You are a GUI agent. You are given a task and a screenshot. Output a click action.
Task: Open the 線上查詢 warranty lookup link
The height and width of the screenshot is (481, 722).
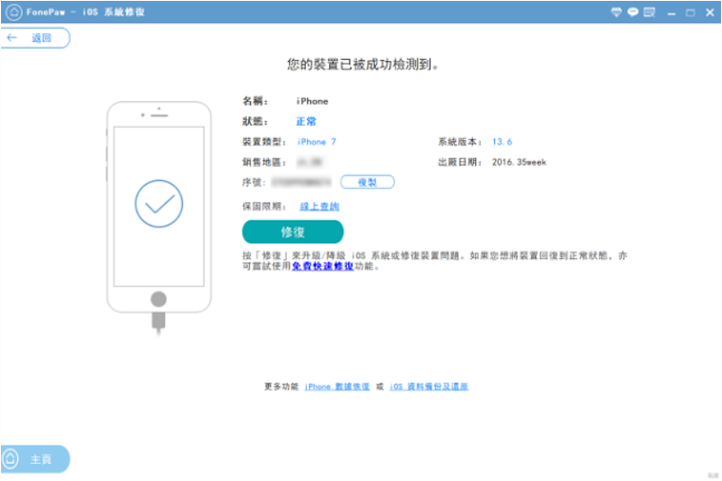(x=320, y=205)
